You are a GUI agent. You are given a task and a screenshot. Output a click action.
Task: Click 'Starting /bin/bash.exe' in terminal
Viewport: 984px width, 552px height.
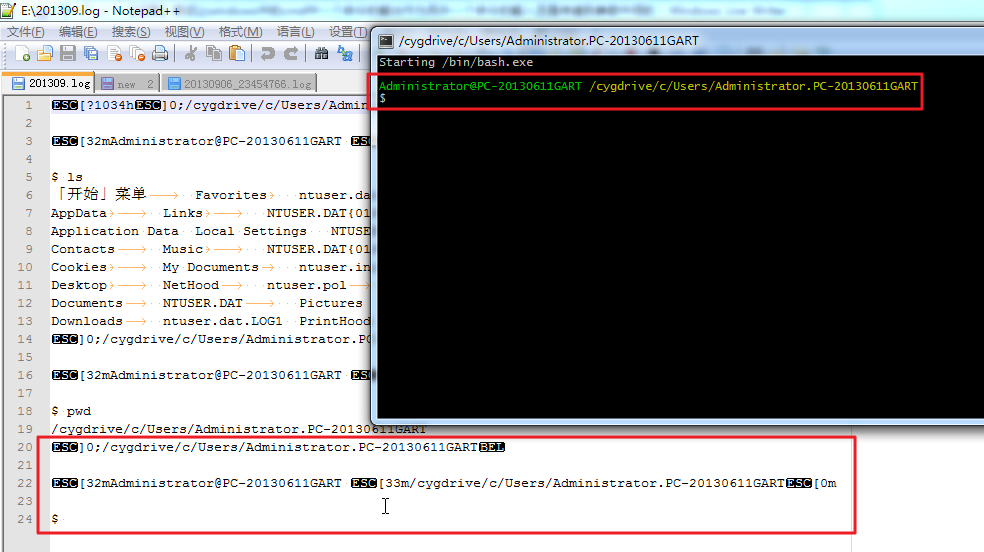pos(456,62)
